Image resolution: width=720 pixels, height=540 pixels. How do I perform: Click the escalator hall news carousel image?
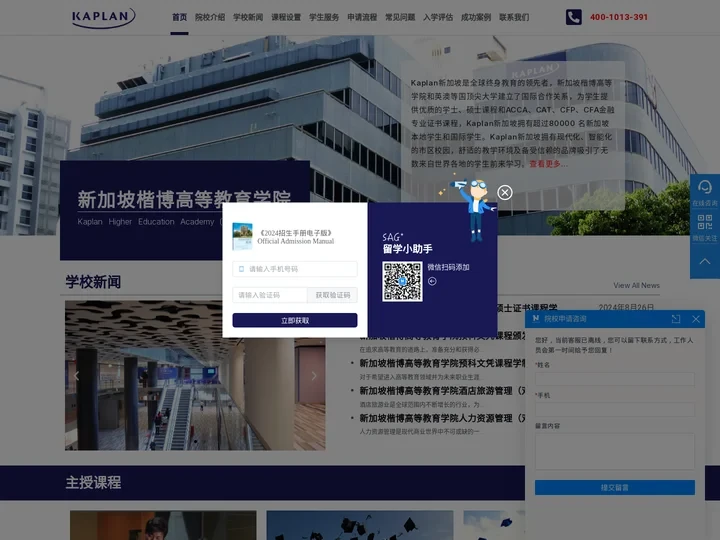click(195, 376)
